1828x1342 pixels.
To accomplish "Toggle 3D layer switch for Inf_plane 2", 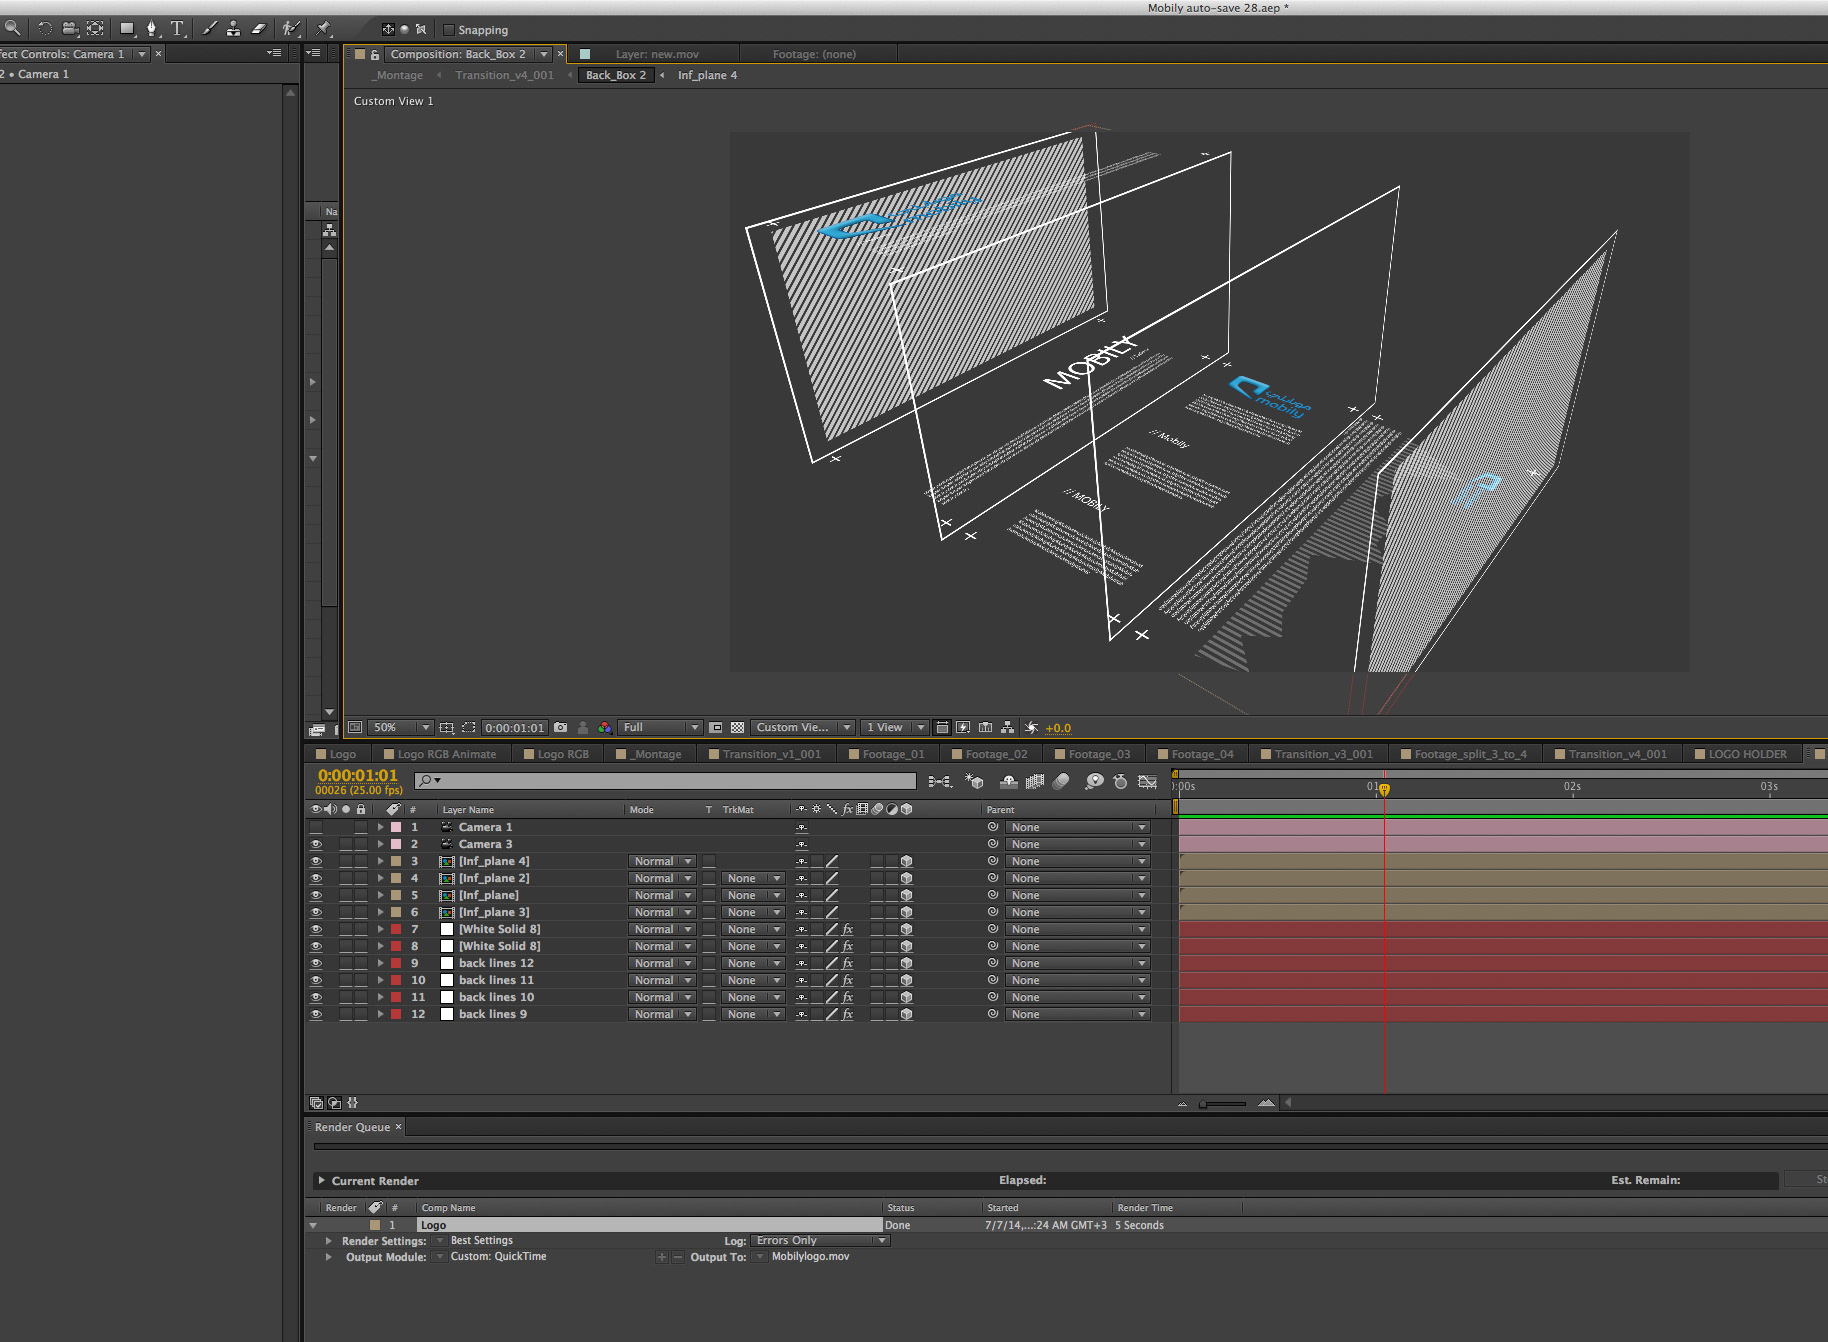I will (906, 878).
